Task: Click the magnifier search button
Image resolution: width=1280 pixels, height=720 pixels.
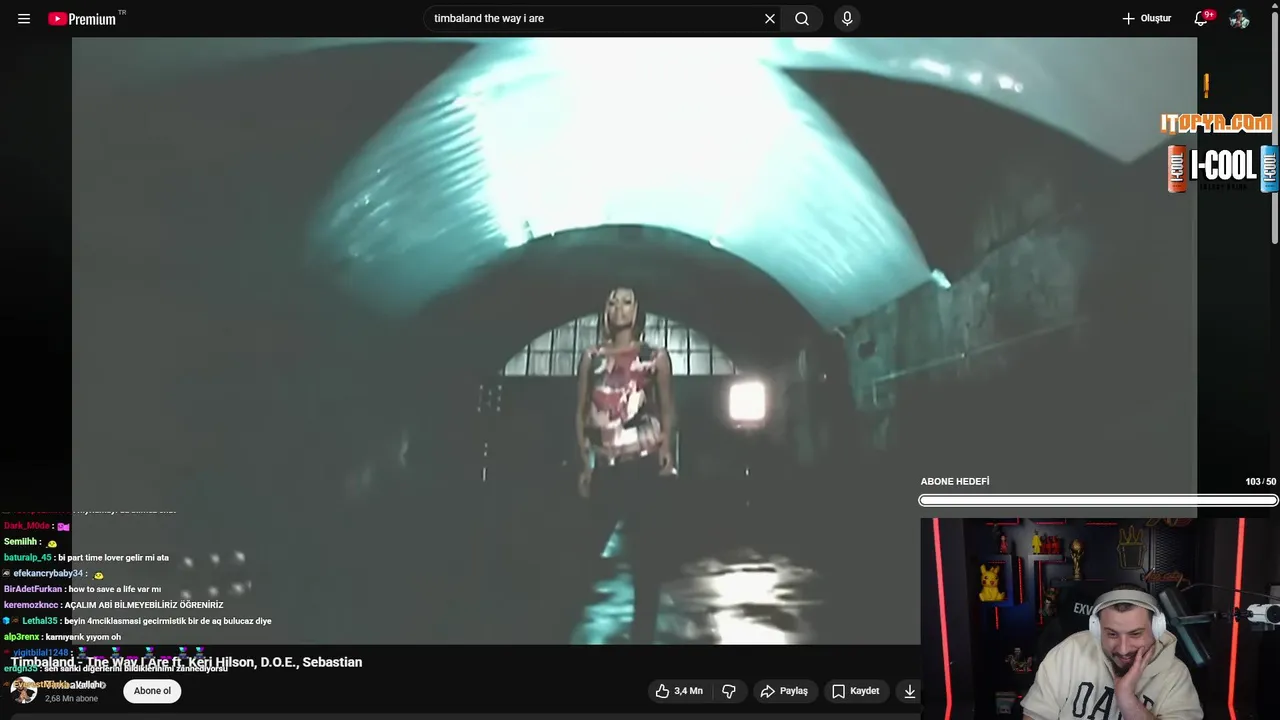Action: point(802,18)
